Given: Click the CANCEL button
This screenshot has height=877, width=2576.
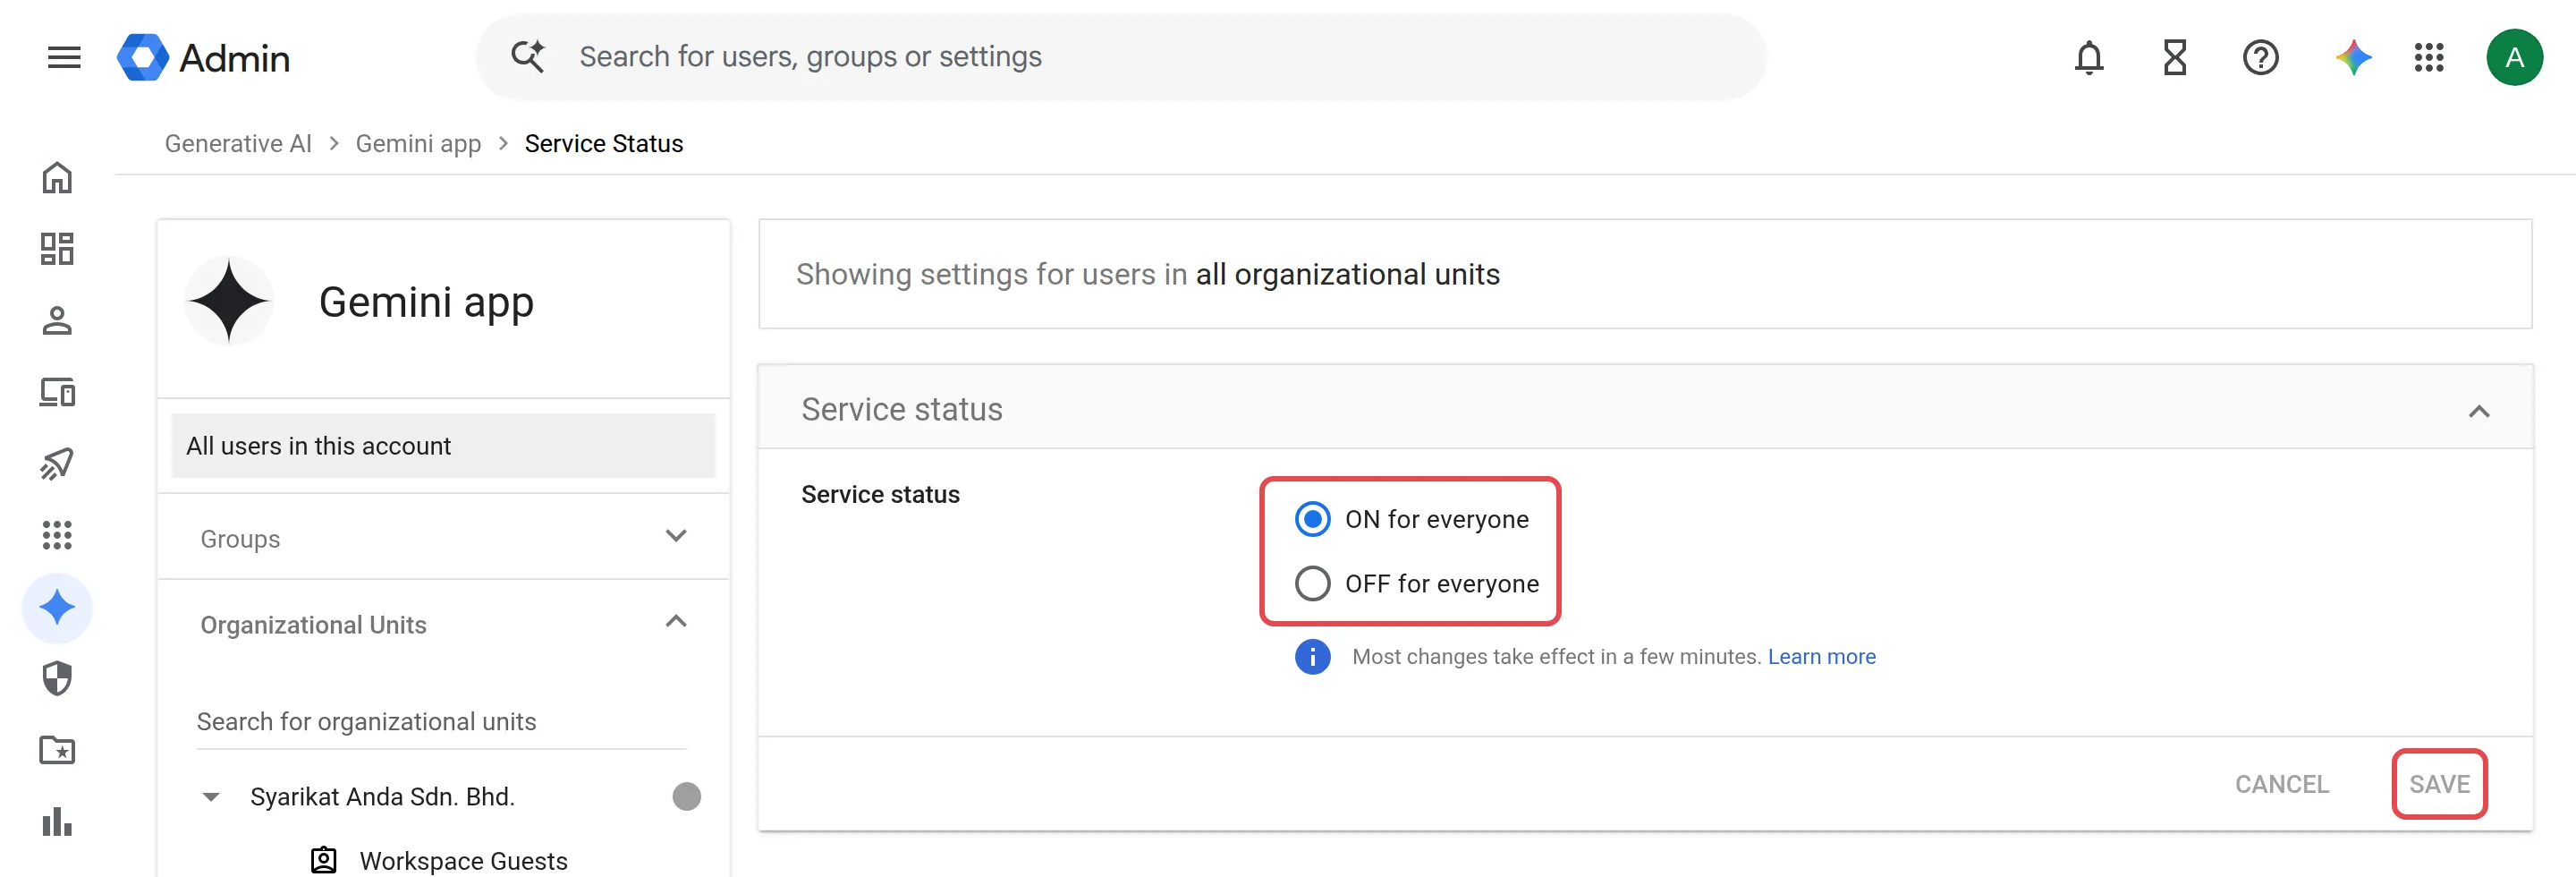Looking at the screenshot, I should click(2281, 785).
